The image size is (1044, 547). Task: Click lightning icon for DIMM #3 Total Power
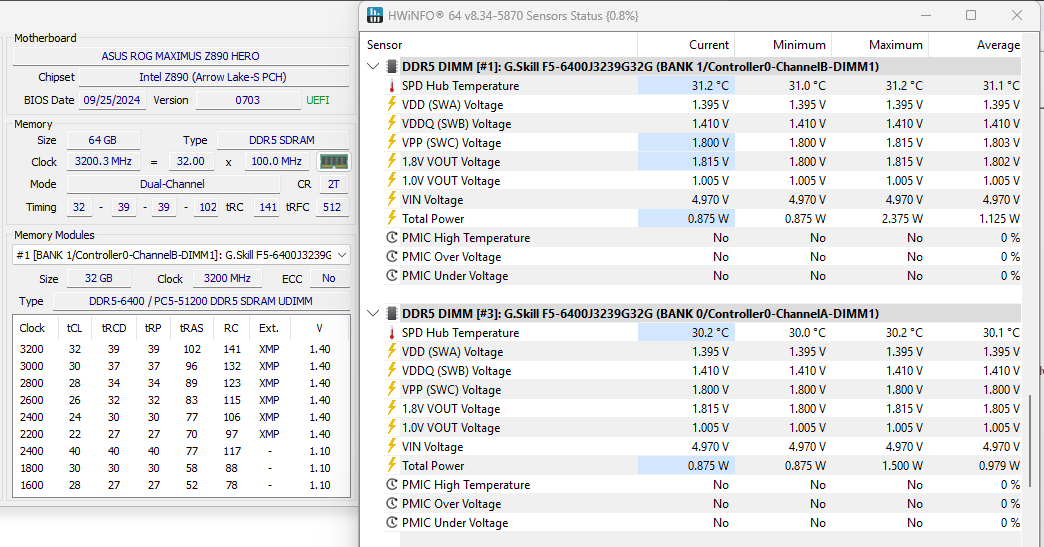point(392,466)
